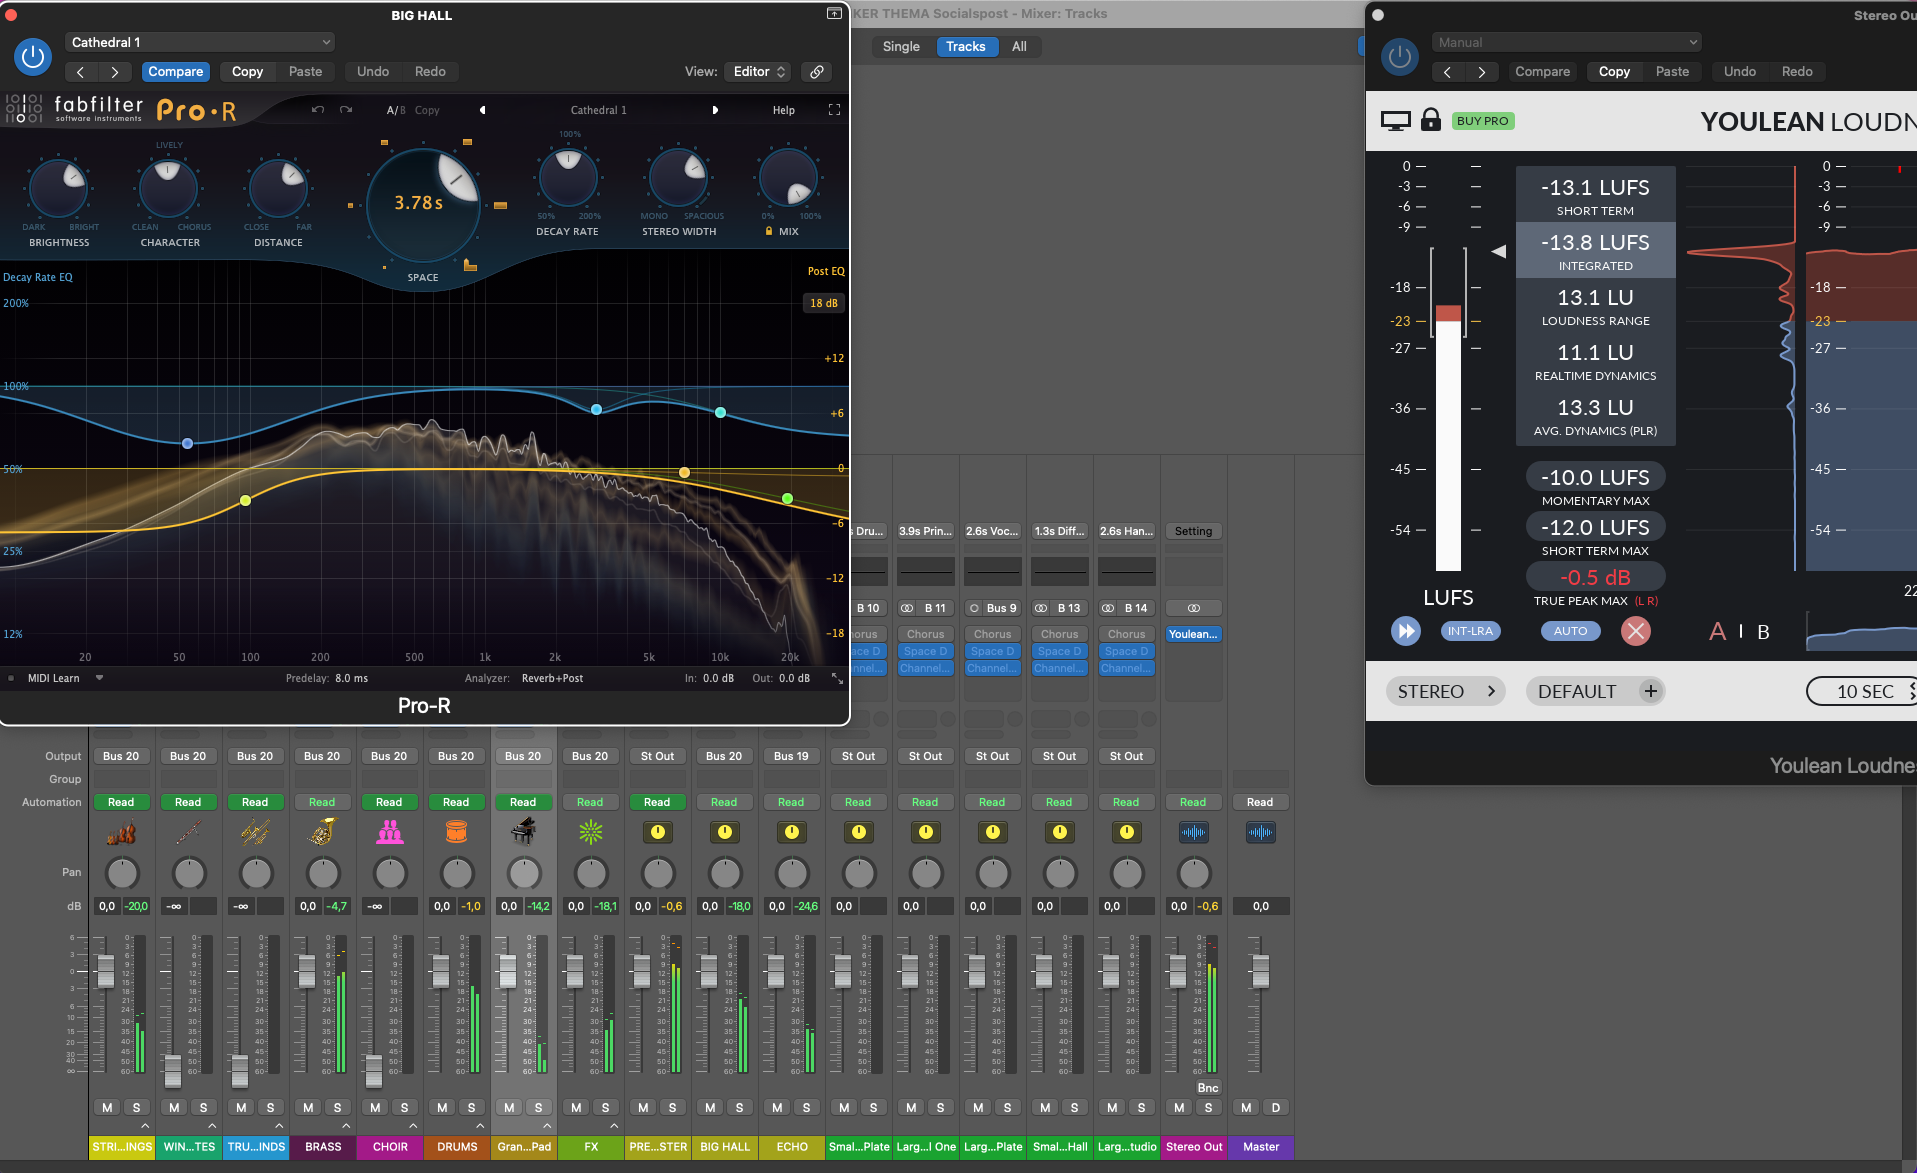
Task: Toggle the BIG HALL plugin power button
Action: 32,56
